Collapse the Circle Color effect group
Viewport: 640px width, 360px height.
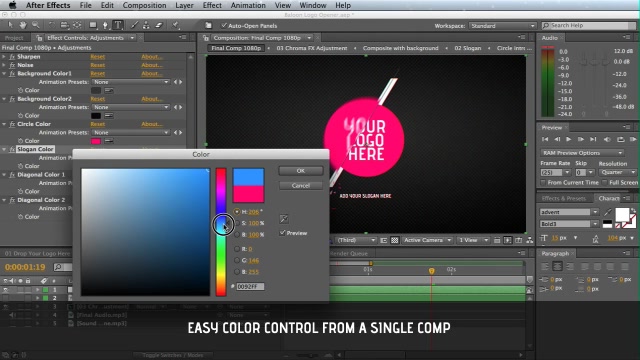(x=4, y=124)
